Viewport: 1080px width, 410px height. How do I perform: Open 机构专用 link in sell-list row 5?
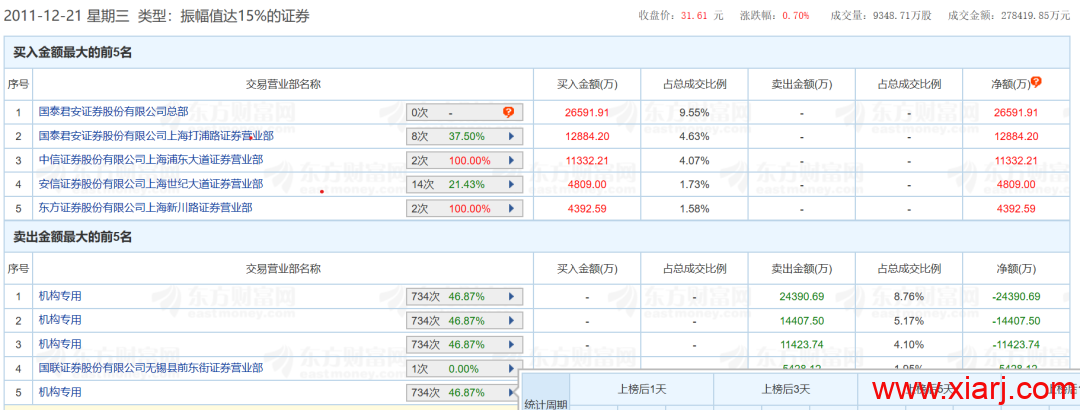tap(60, 392)
